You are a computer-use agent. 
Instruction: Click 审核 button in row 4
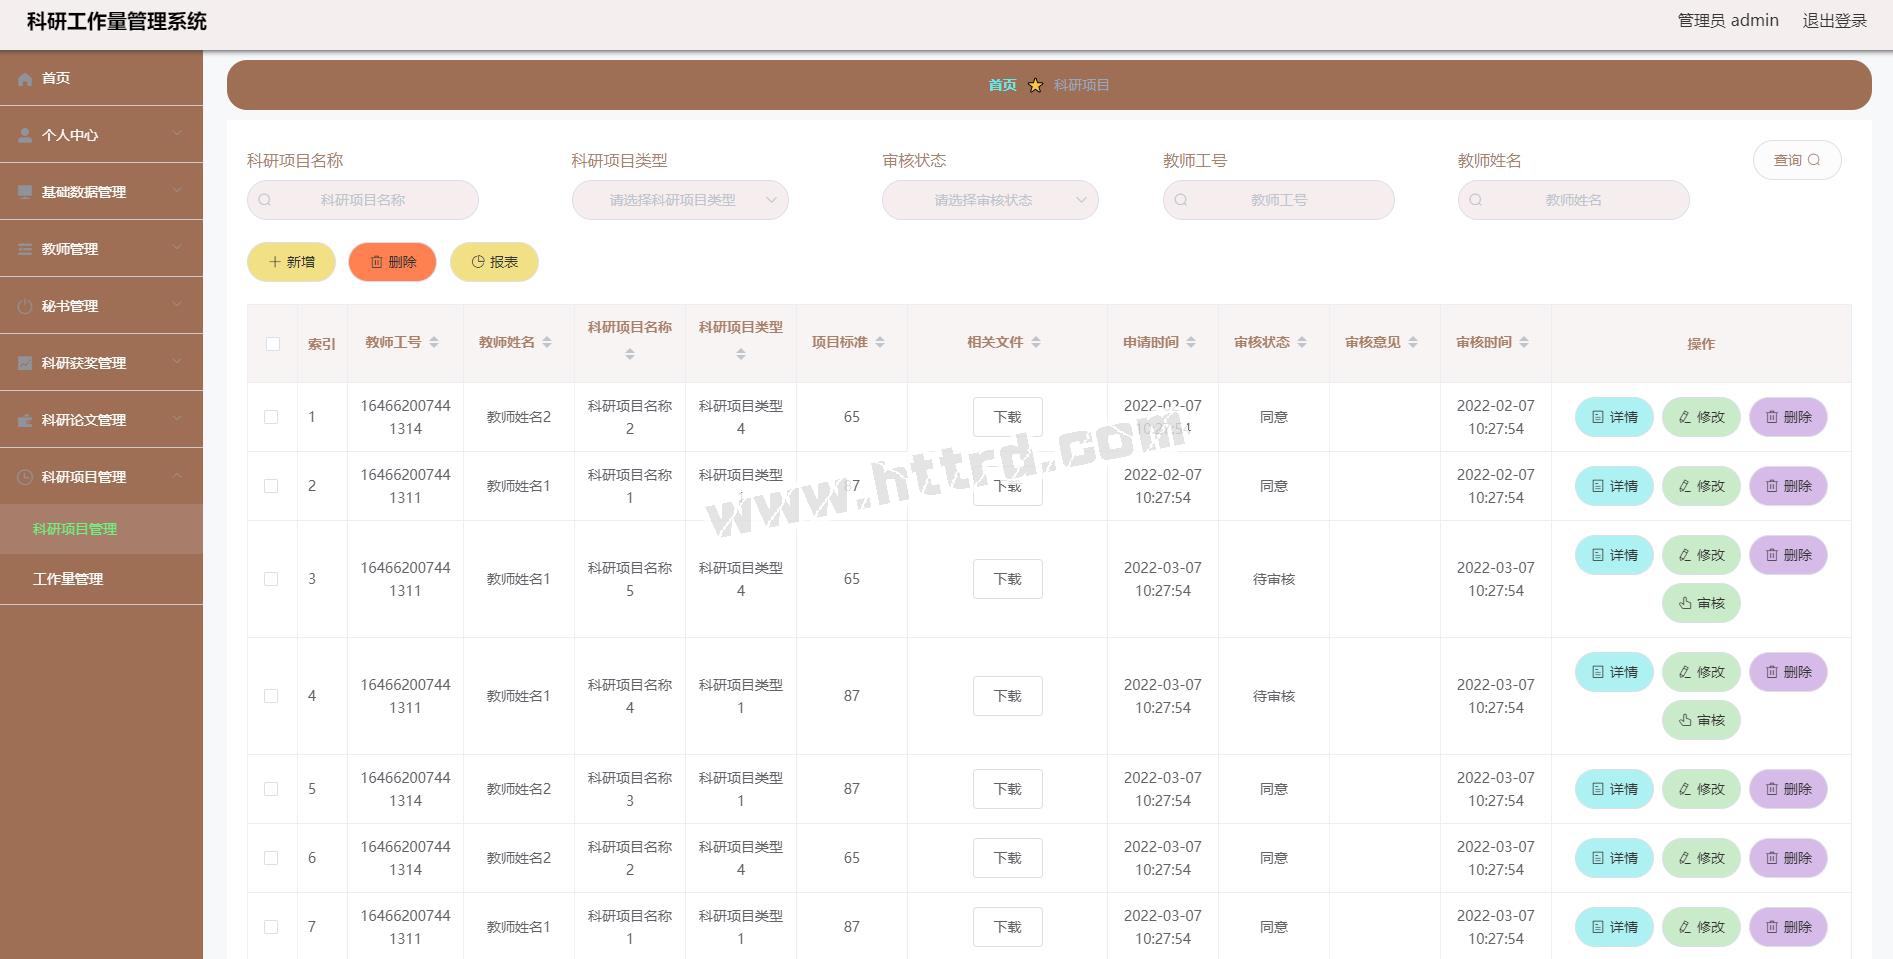[x=1701, y=720]
